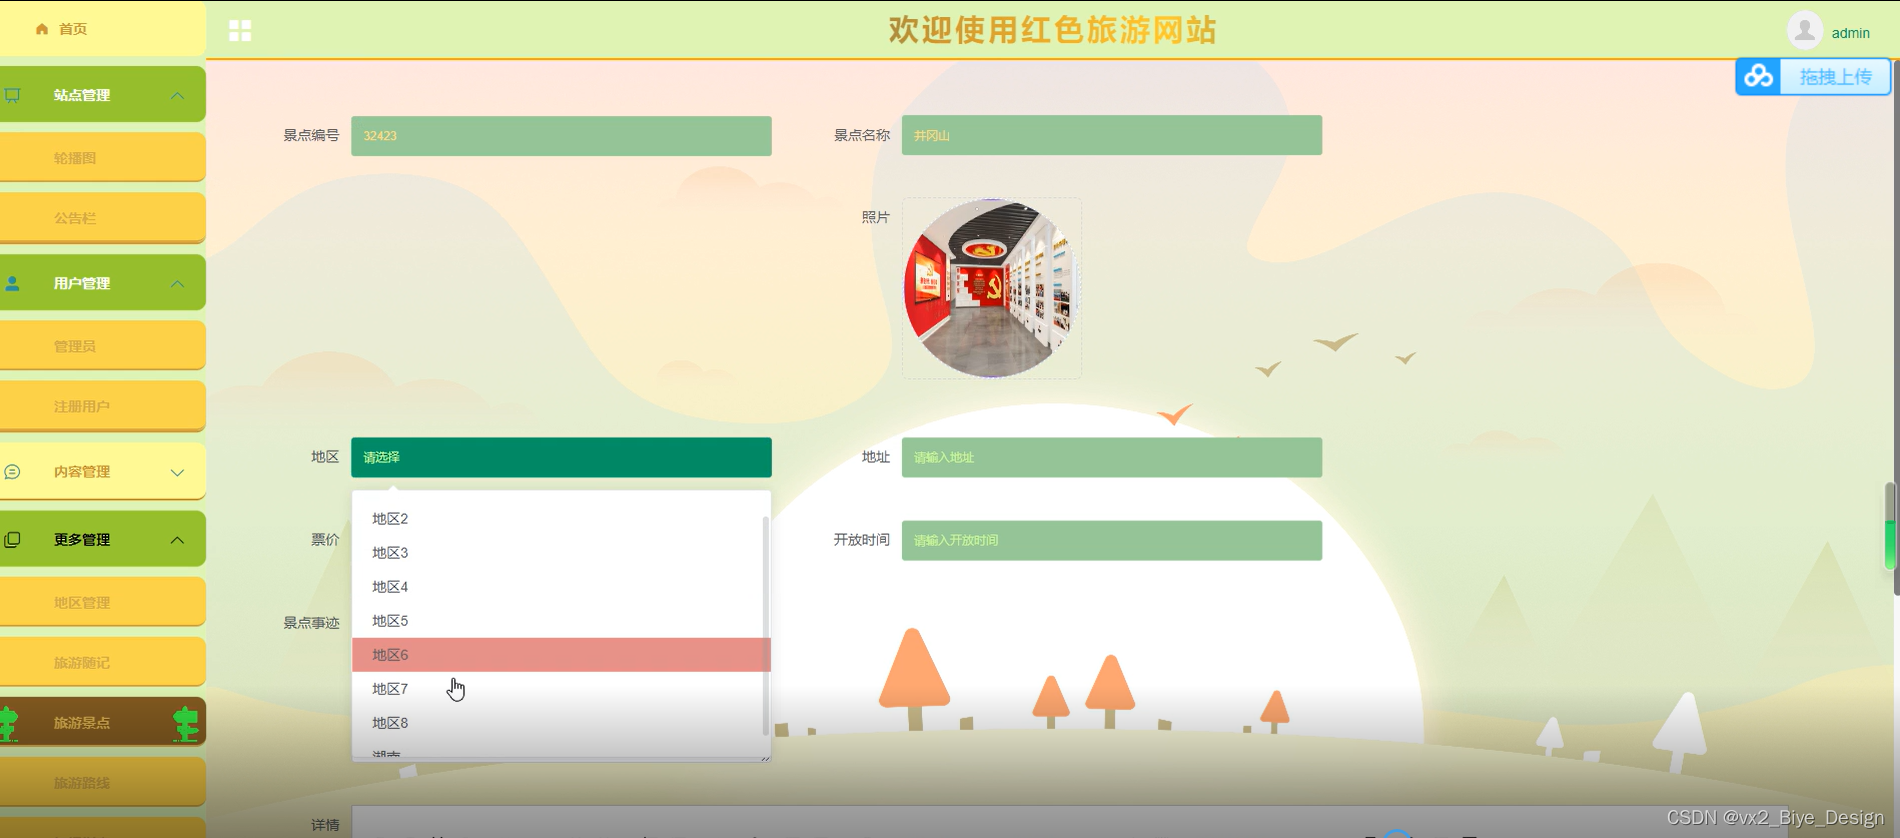Click the admin username link
The image size is (1900, 838).
click(1850, 33)
